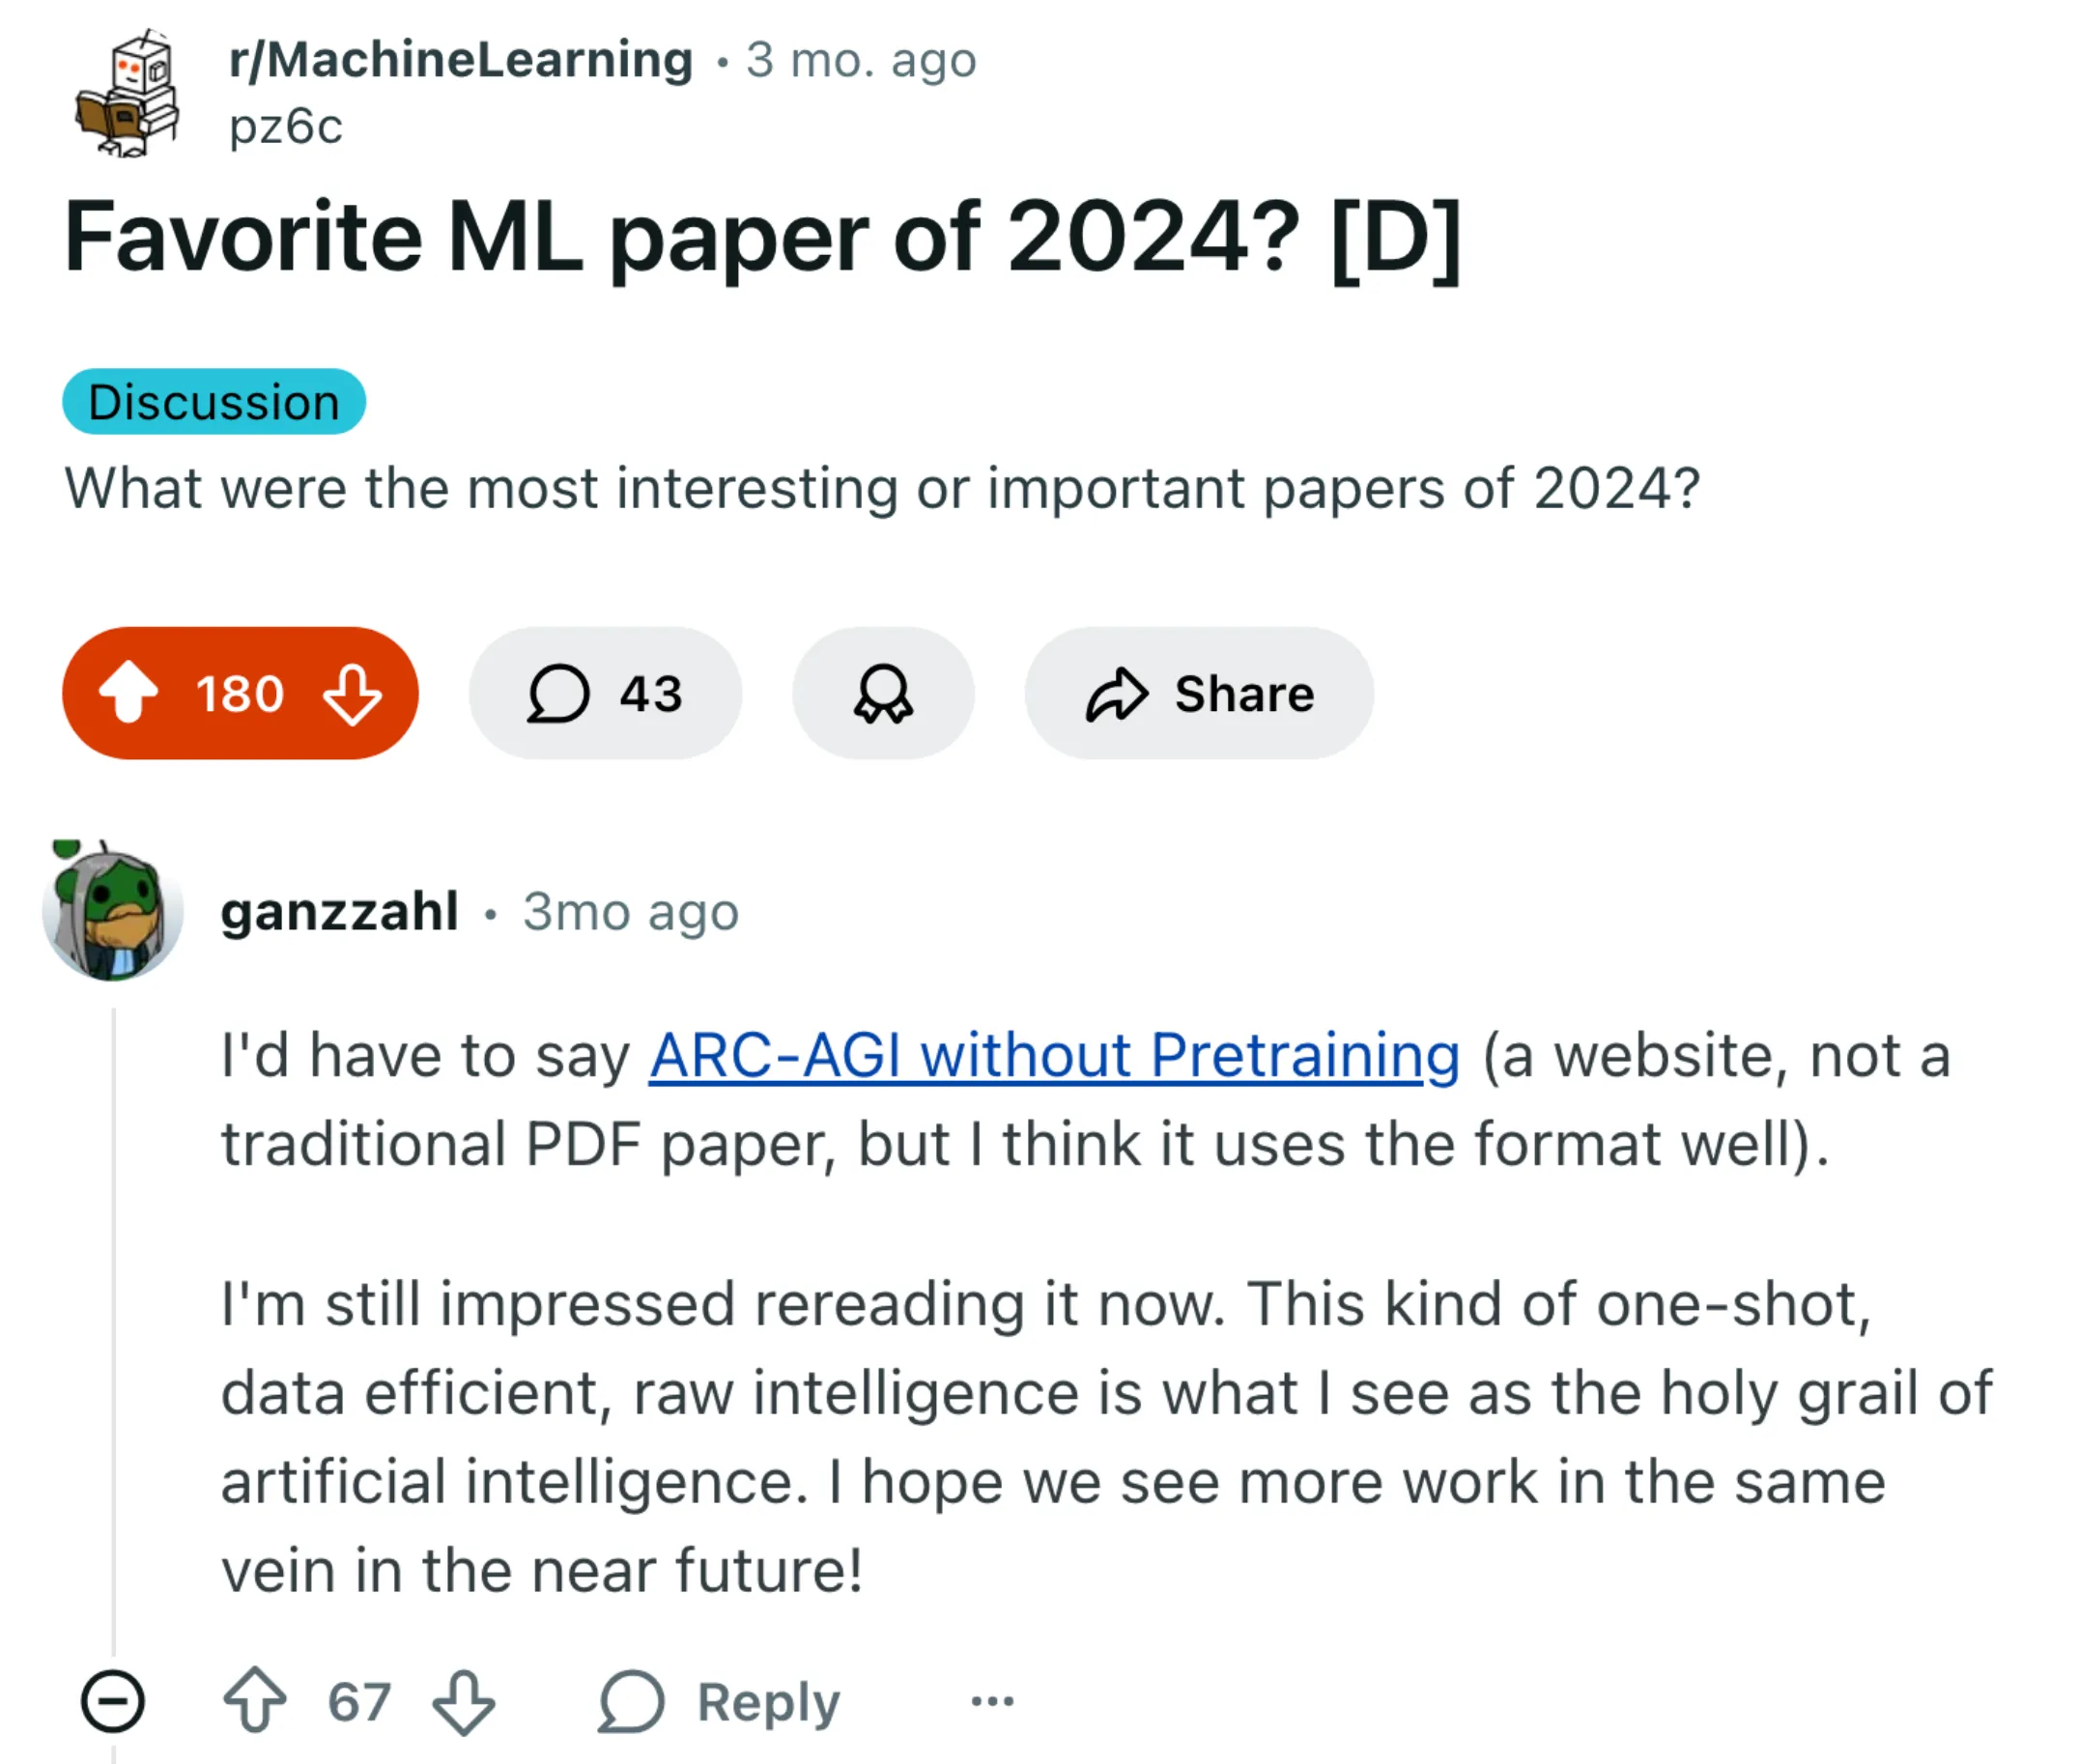Downvote the Favorite ML paper post
Screen dimensions: 2079x1764
(x=352, y=693)
